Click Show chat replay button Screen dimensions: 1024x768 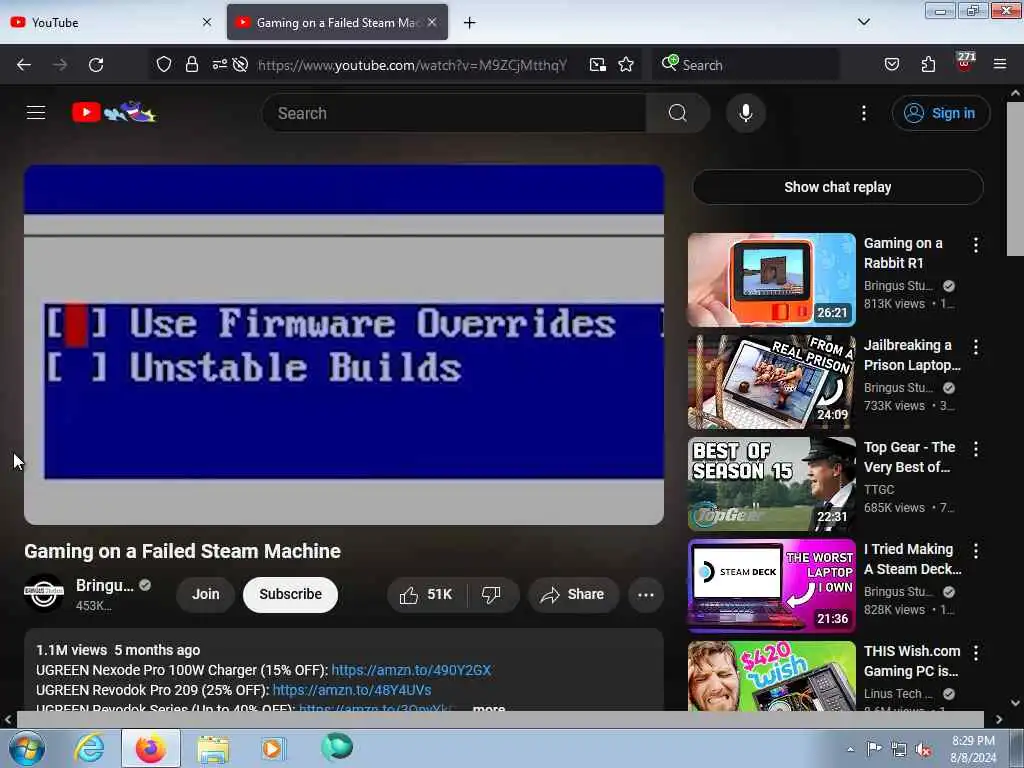click(838, 187)
